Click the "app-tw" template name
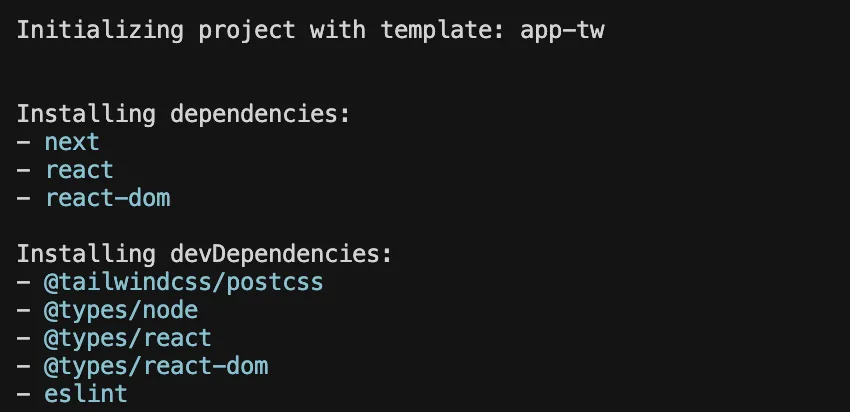Screen dimensions: 850x412 coord(562,30)
